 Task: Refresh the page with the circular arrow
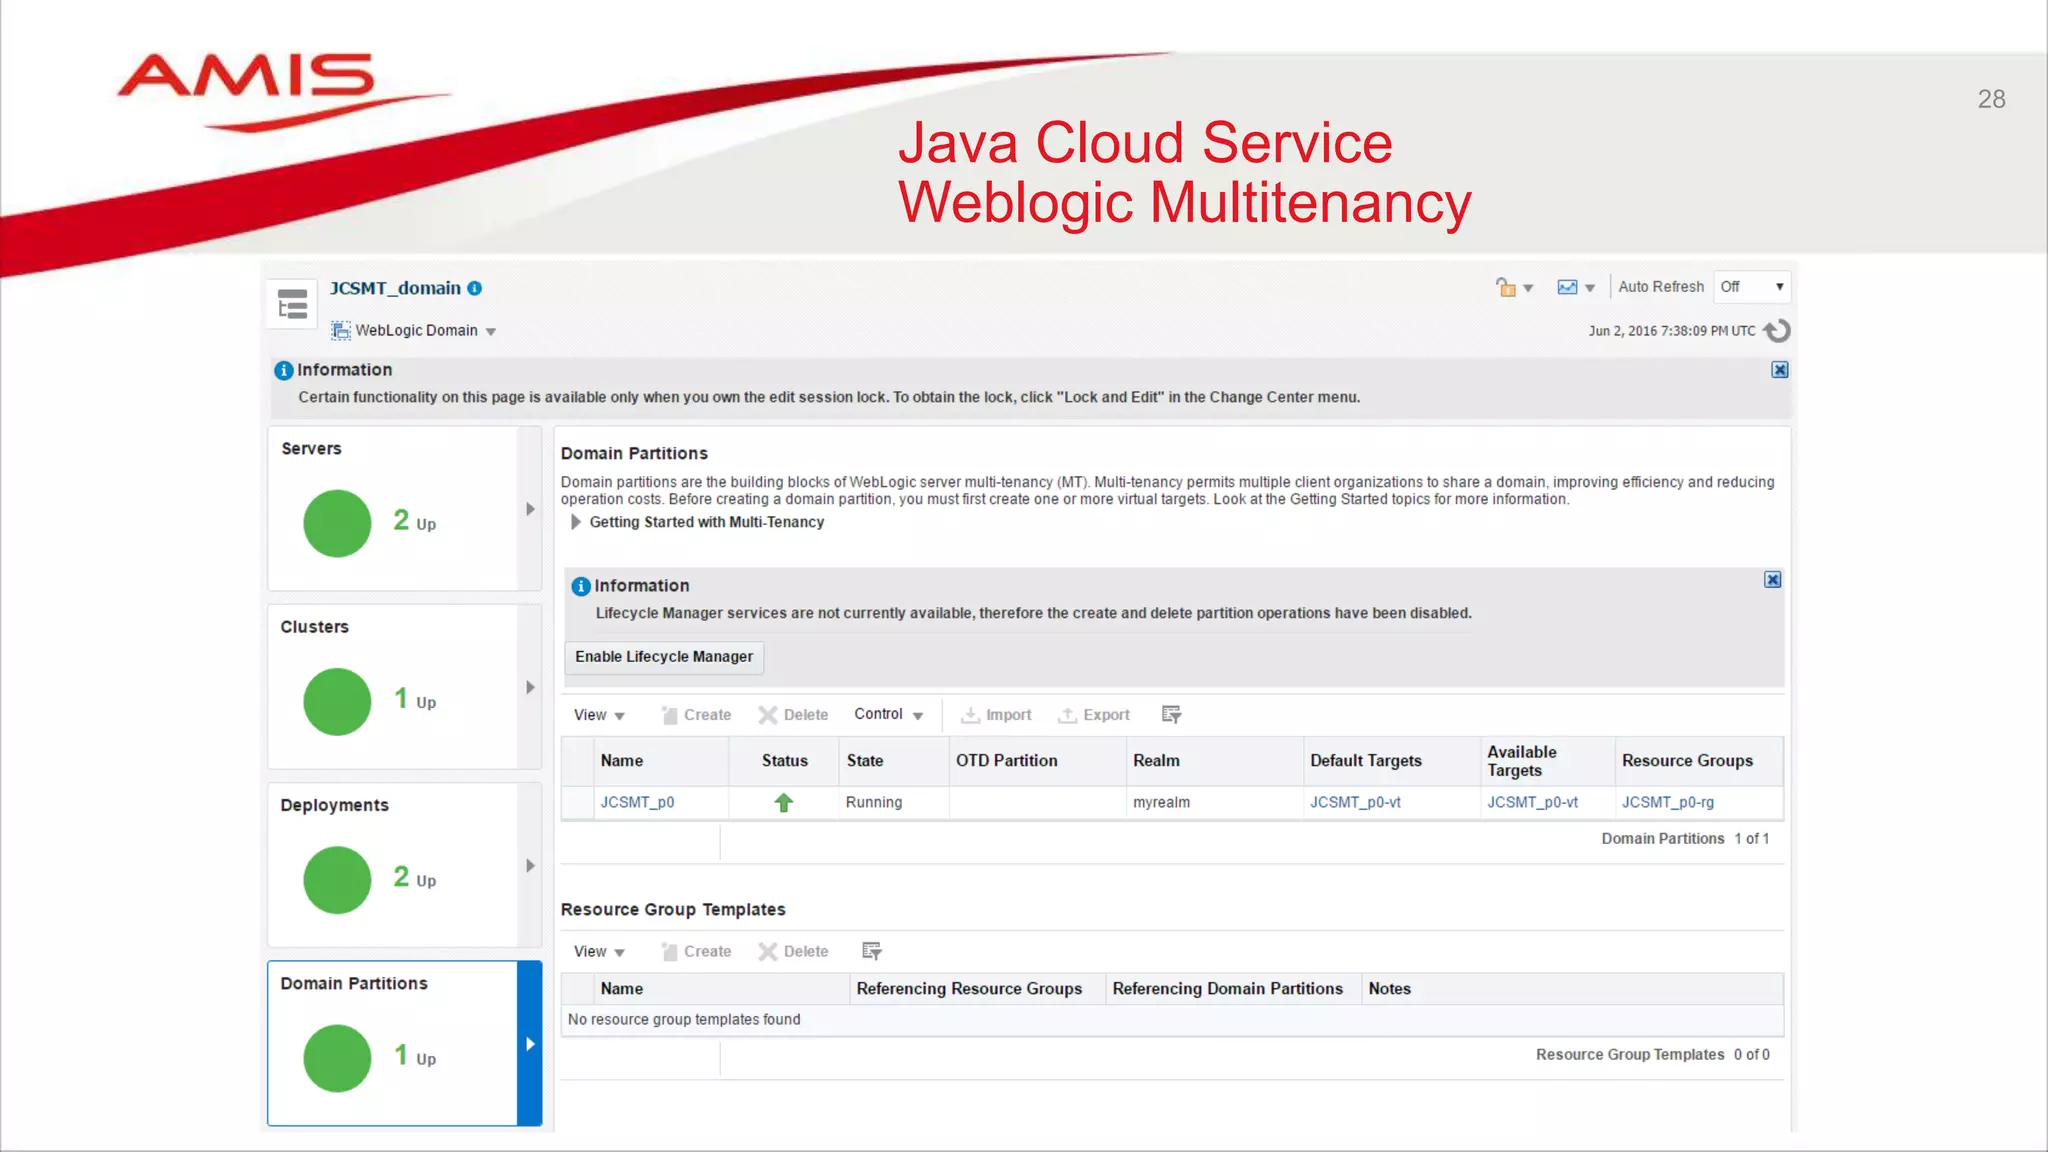[x=1777, y=331]
